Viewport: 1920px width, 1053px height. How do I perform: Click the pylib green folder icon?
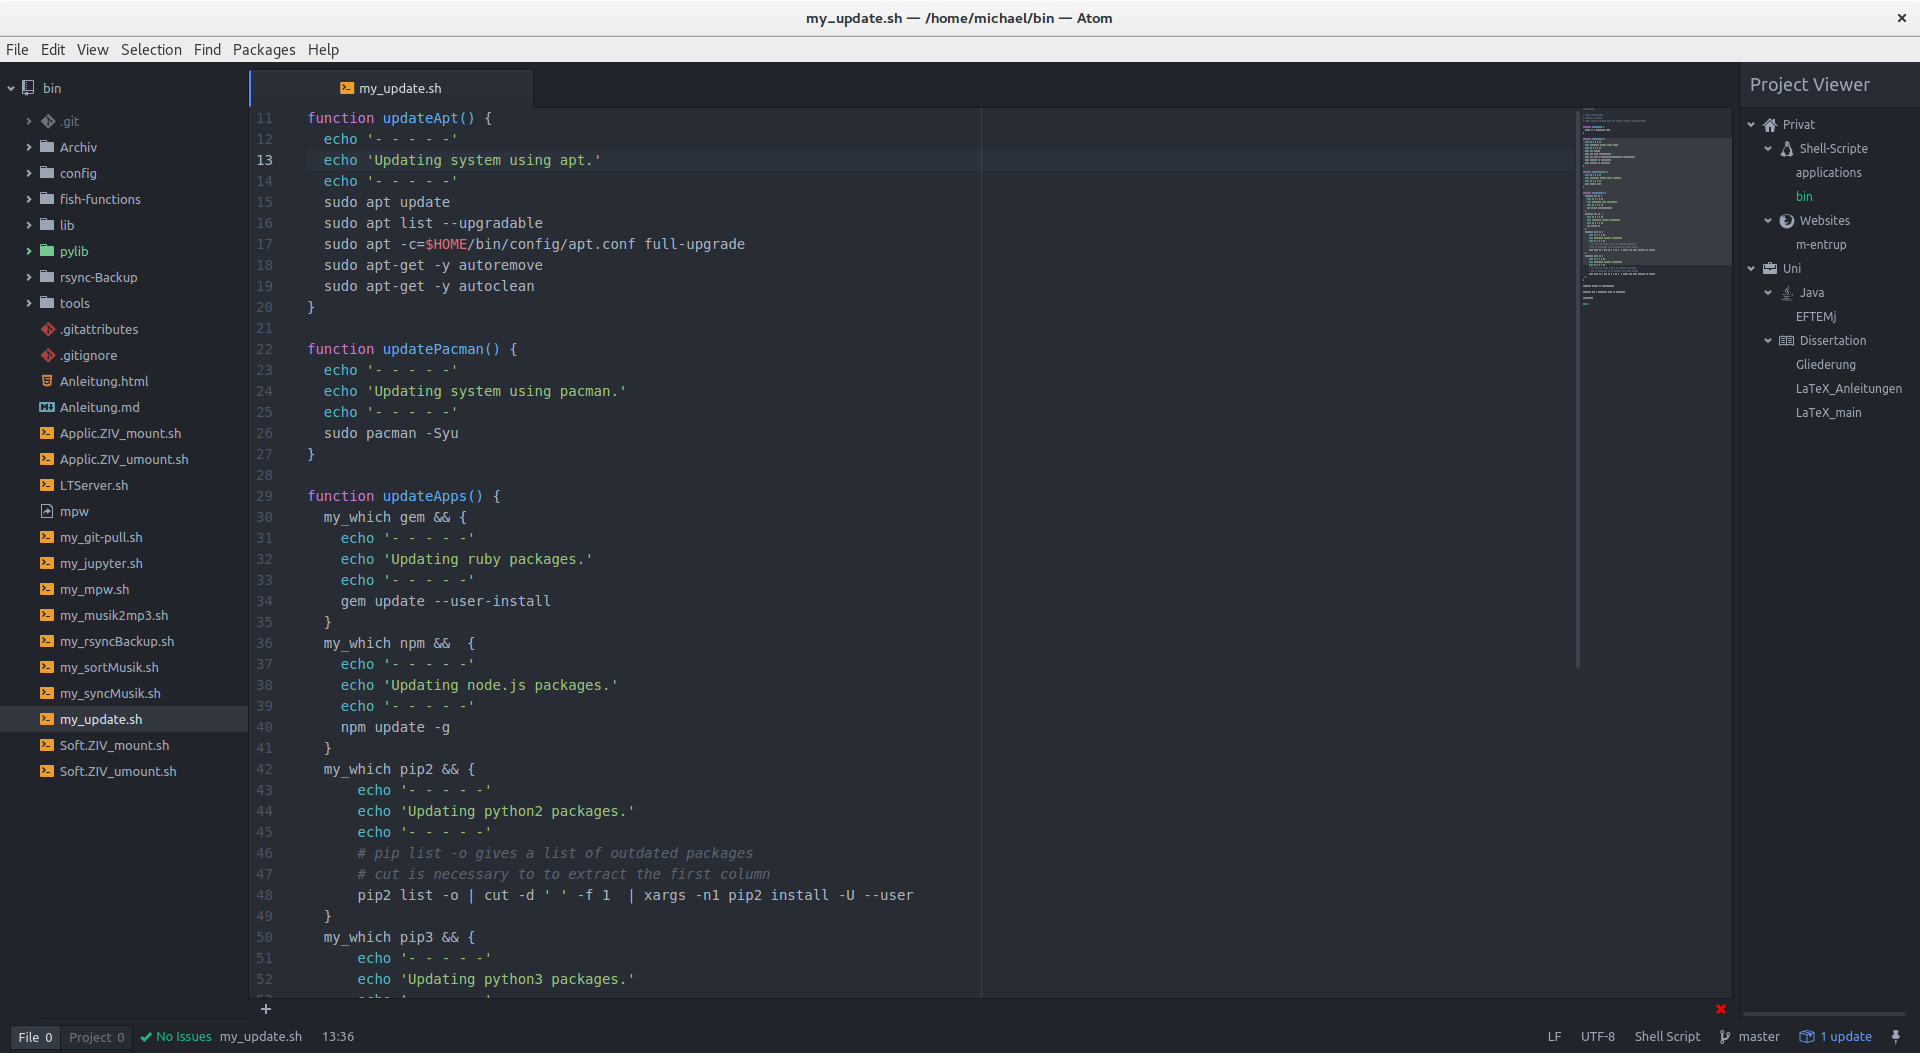[x=47, y=251]
